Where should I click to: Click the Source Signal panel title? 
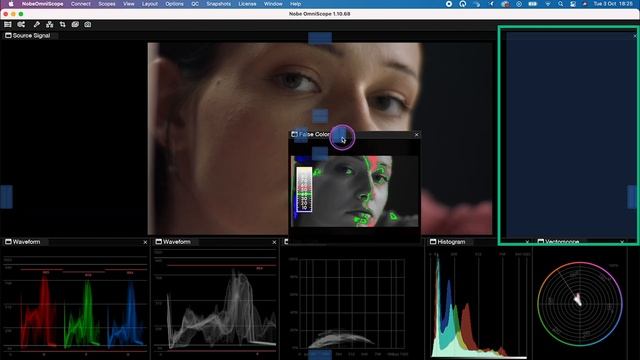point(31,36)
